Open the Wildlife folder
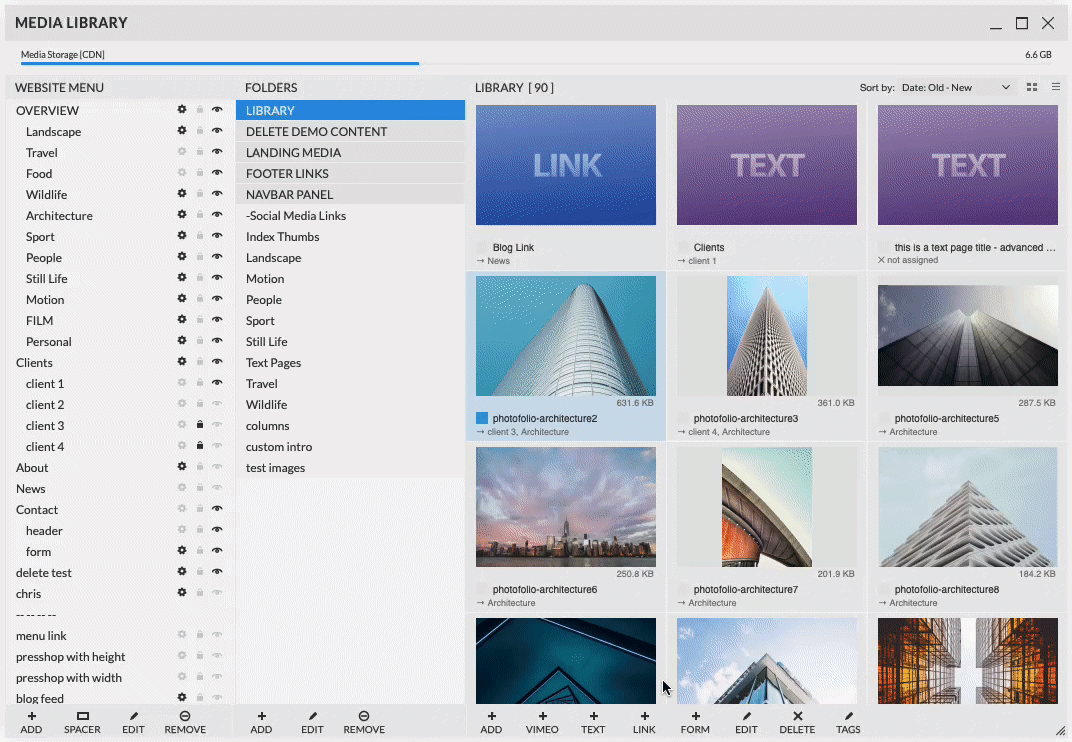Screen dimensions: 1072x742 point(266,404)
